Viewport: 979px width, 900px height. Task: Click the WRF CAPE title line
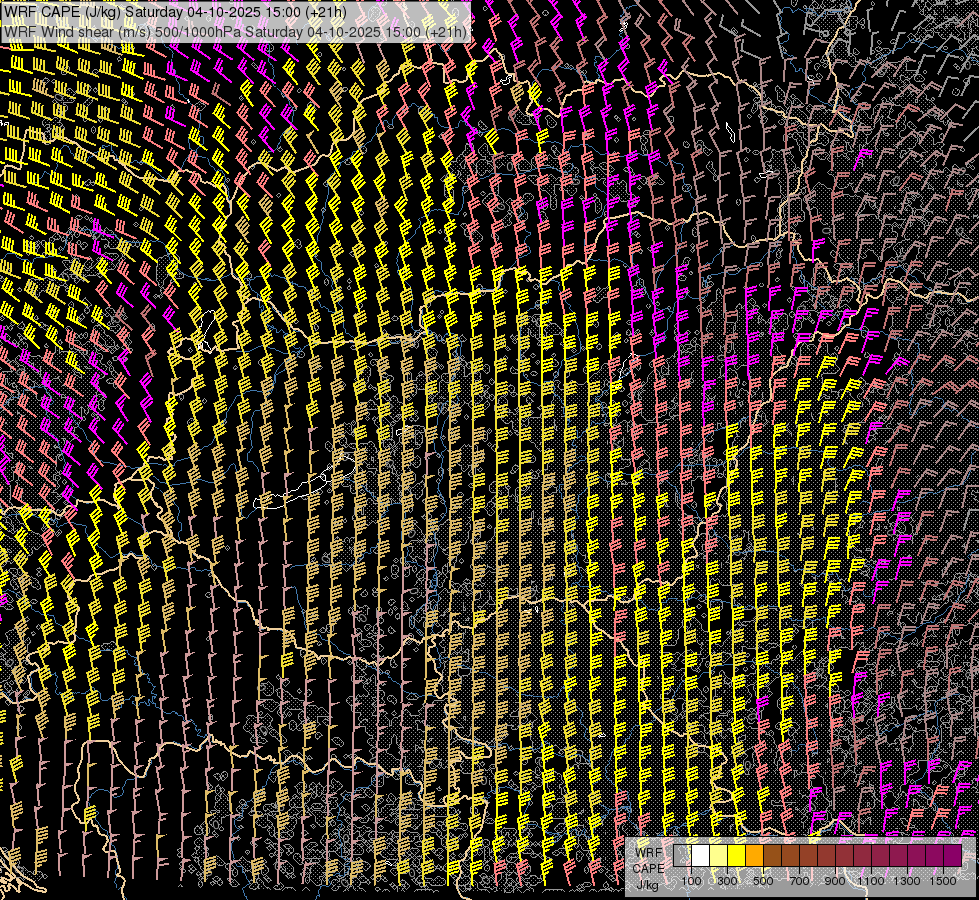tap(174, 12)
